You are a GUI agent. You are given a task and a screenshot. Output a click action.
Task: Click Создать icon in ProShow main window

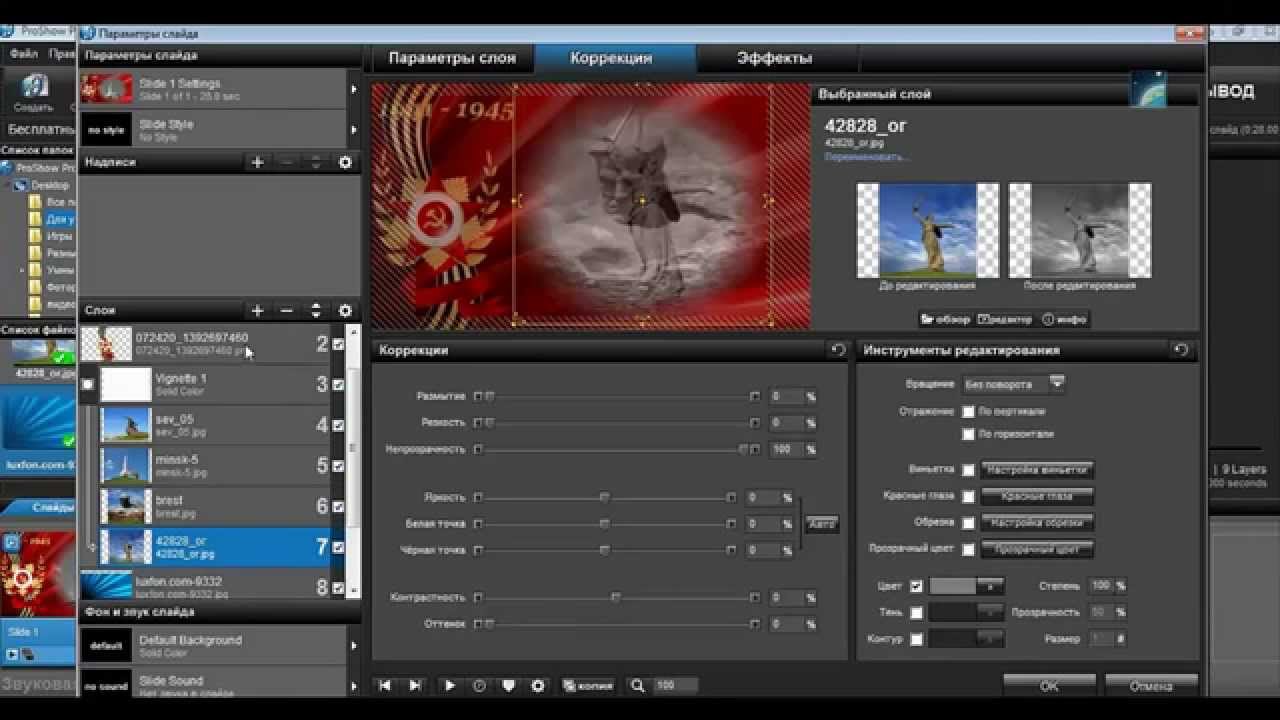pos(35,93)
